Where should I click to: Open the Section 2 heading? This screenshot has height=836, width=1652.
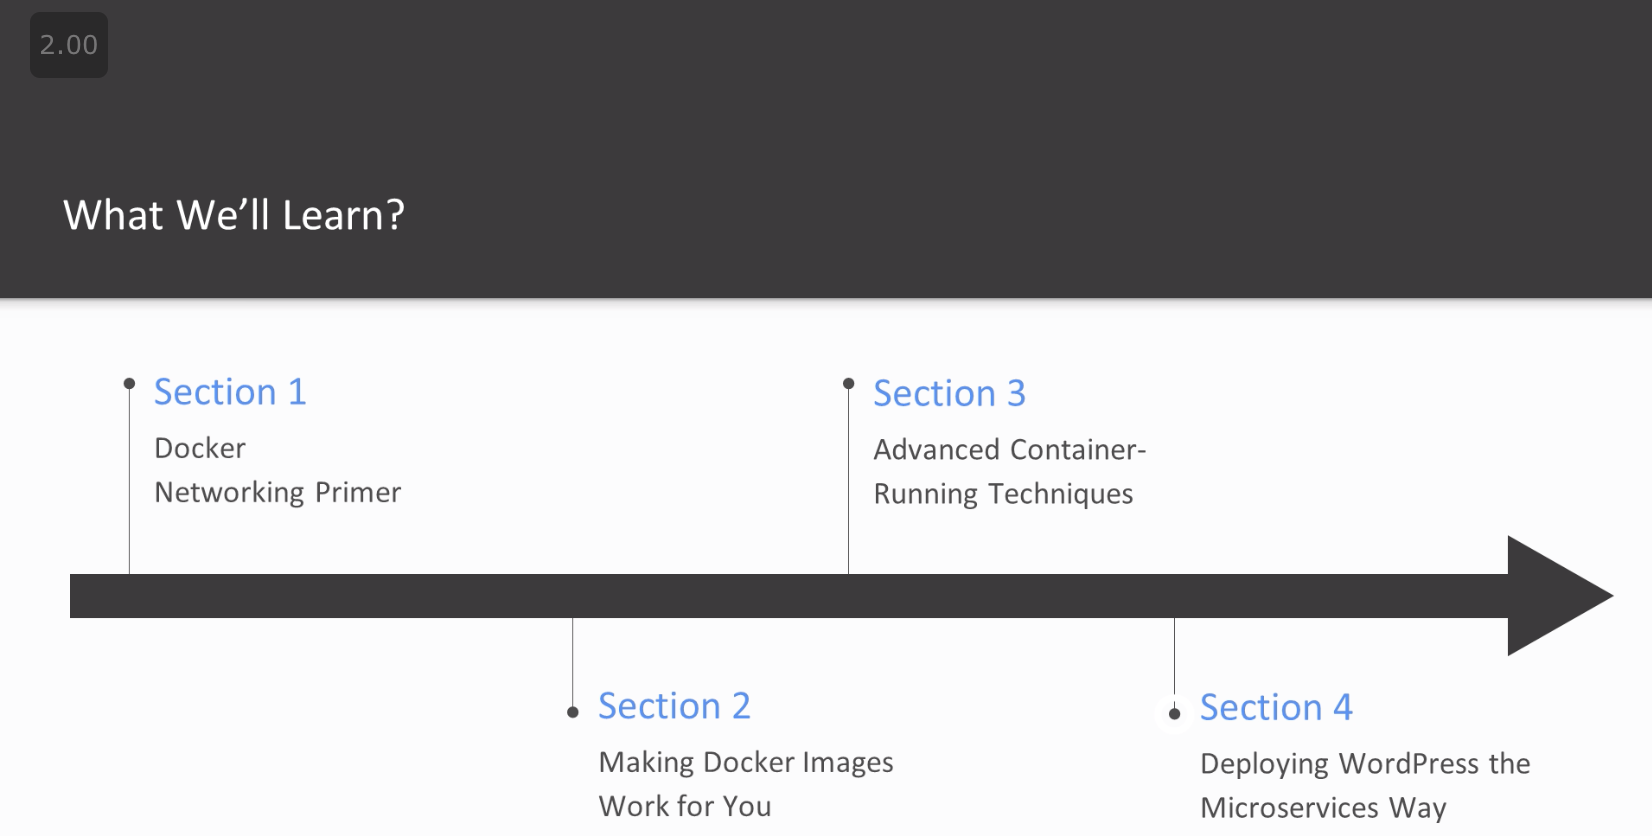[x=674, y=706]
